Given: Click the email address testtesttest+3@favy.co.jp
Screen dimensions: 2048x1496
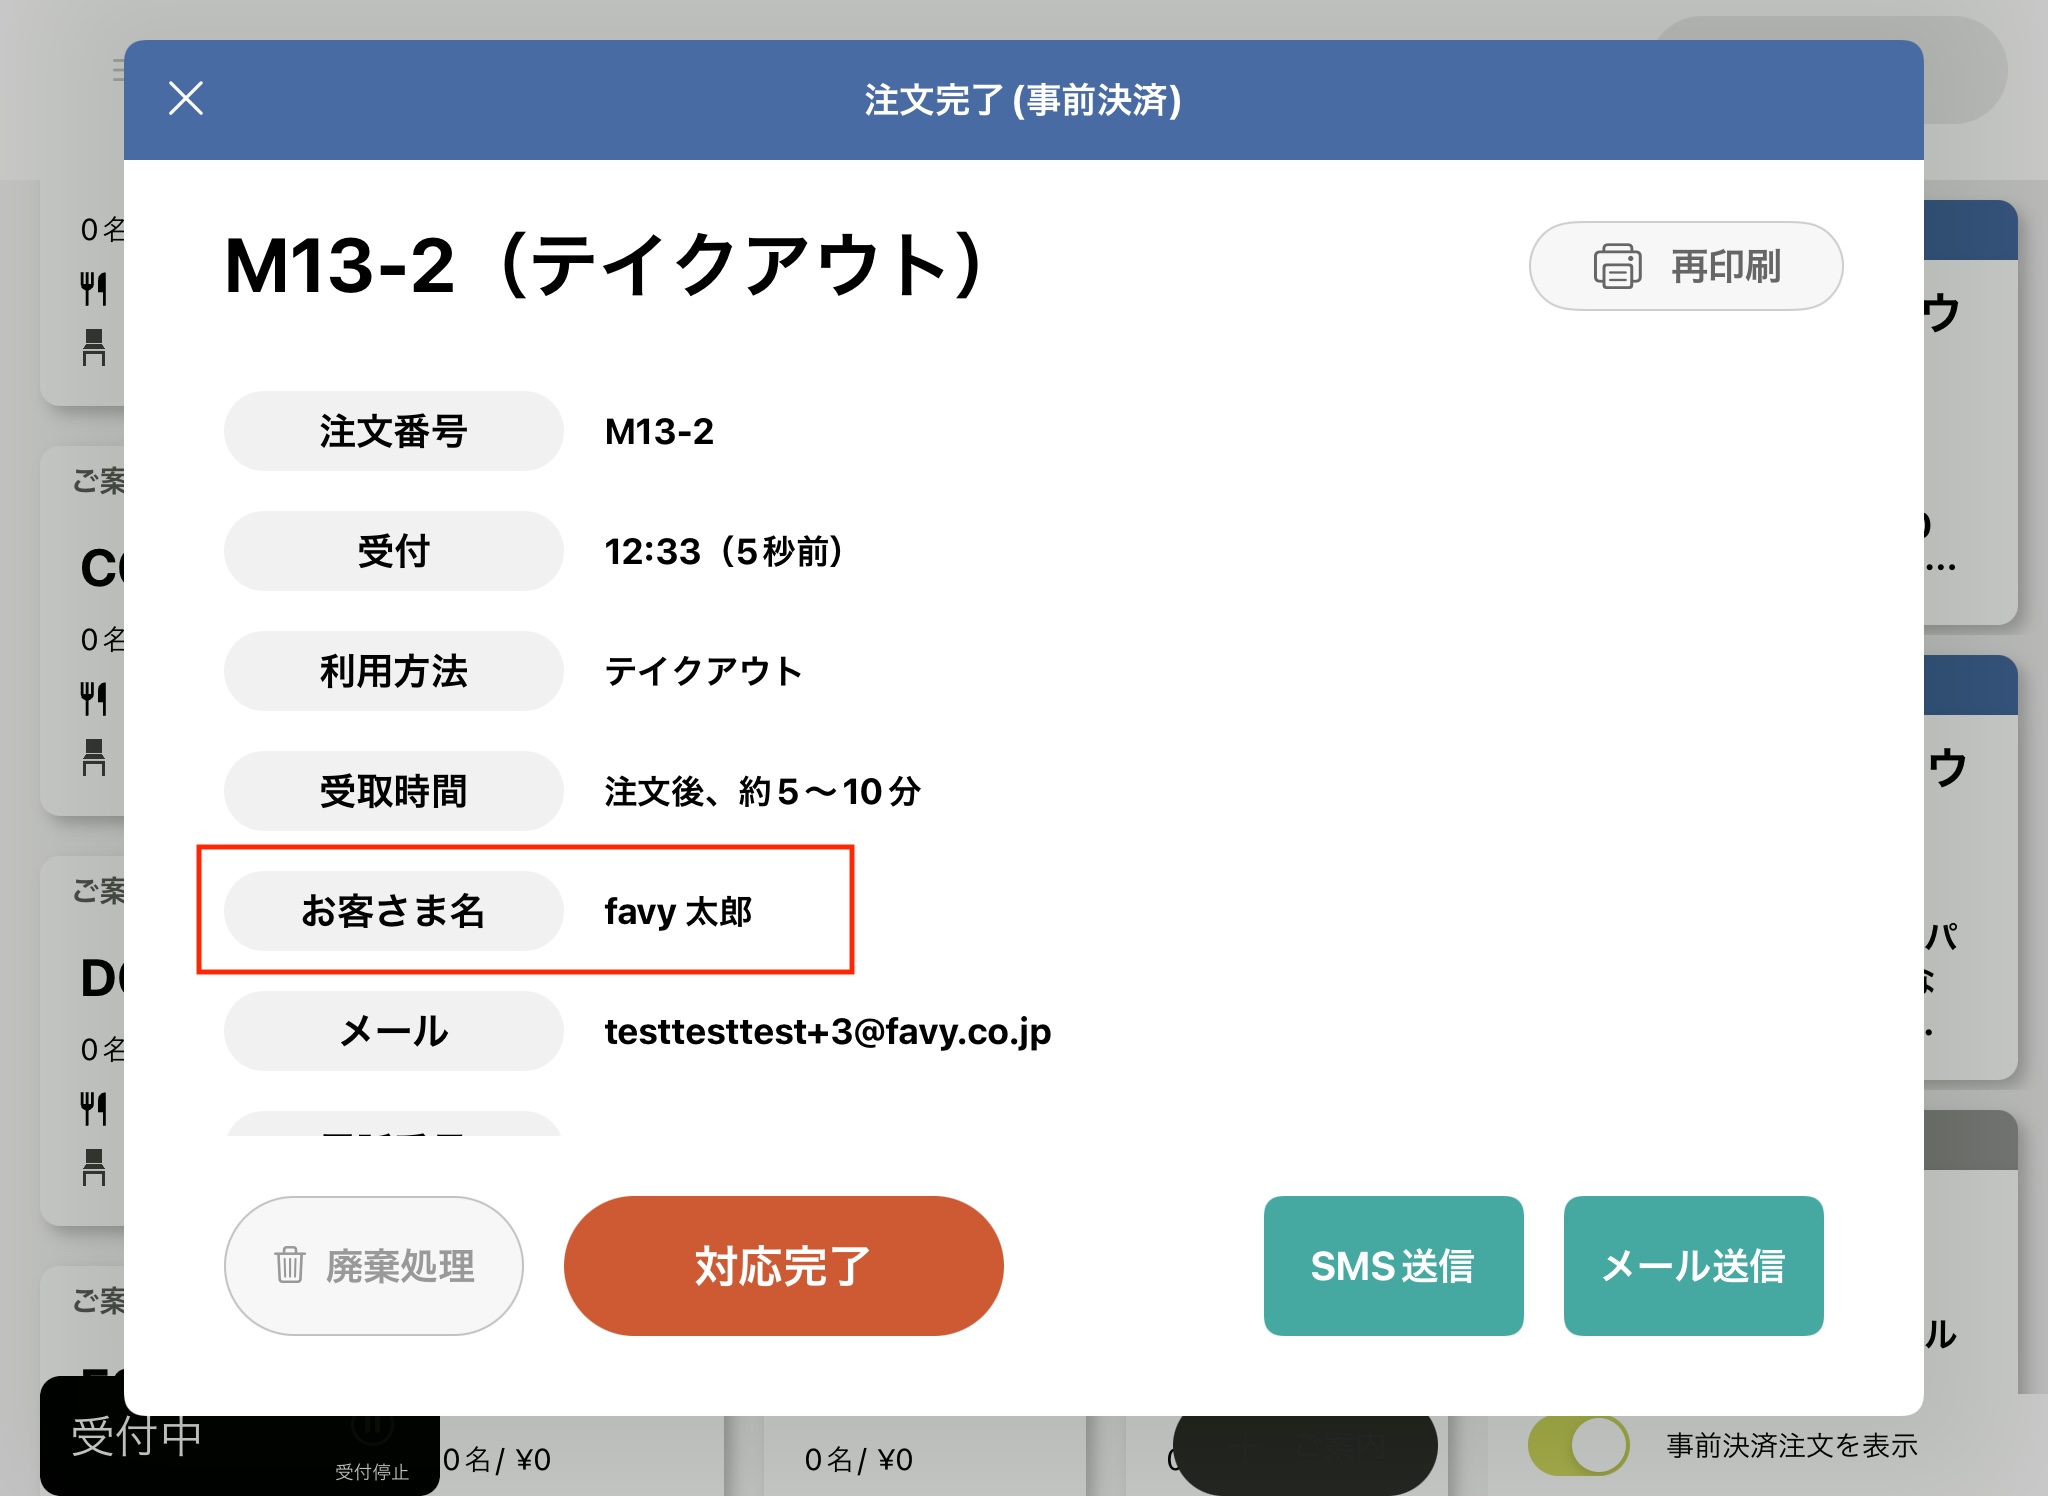Looking at the screenshot, I should click(x=827, y=1031).
